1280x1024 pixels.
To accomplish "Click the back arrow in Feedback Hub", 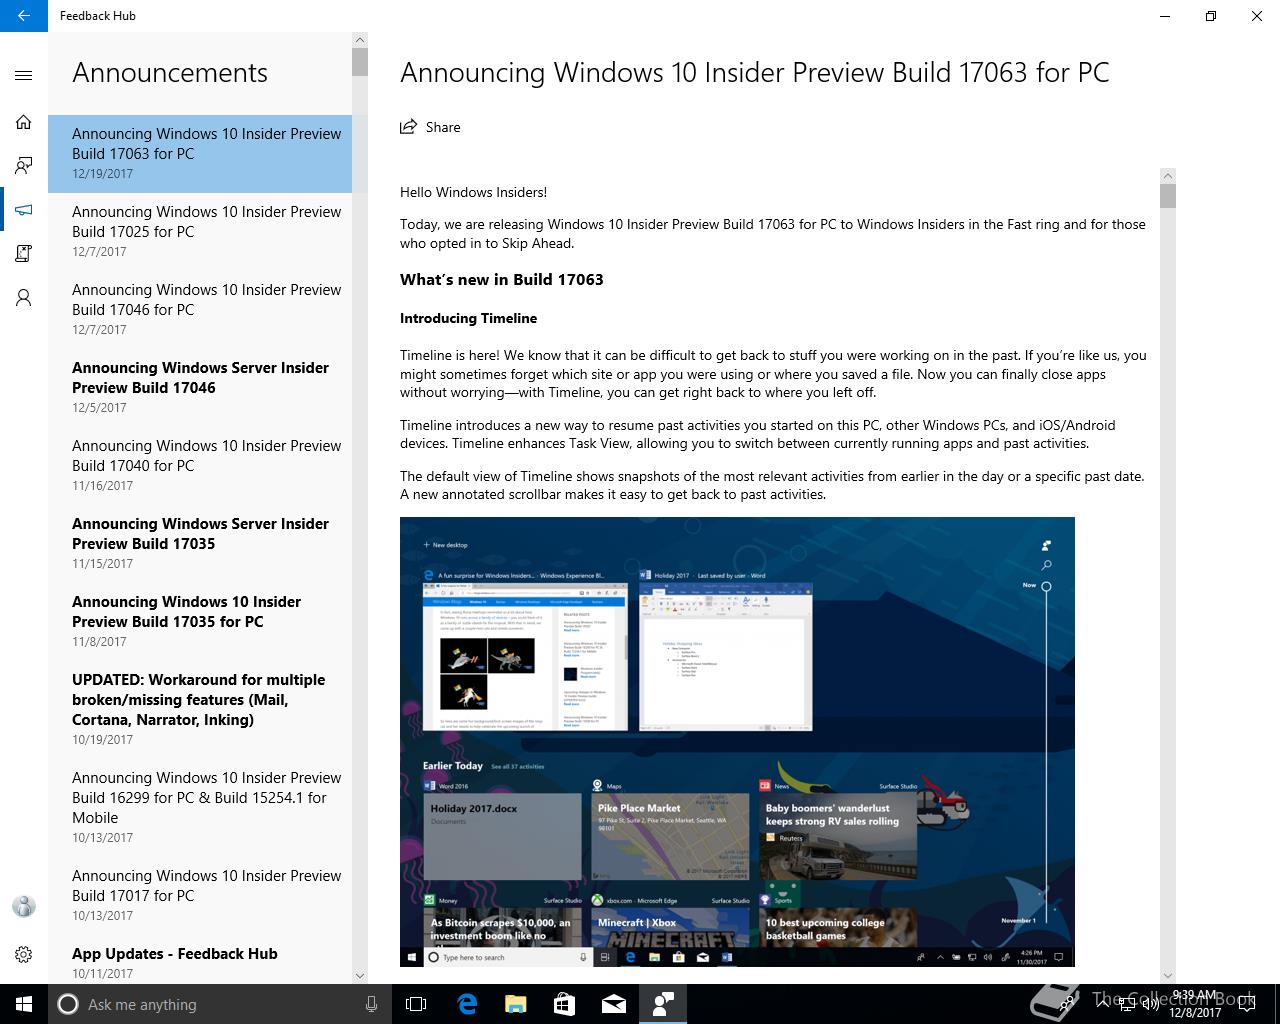I will 24,16.
